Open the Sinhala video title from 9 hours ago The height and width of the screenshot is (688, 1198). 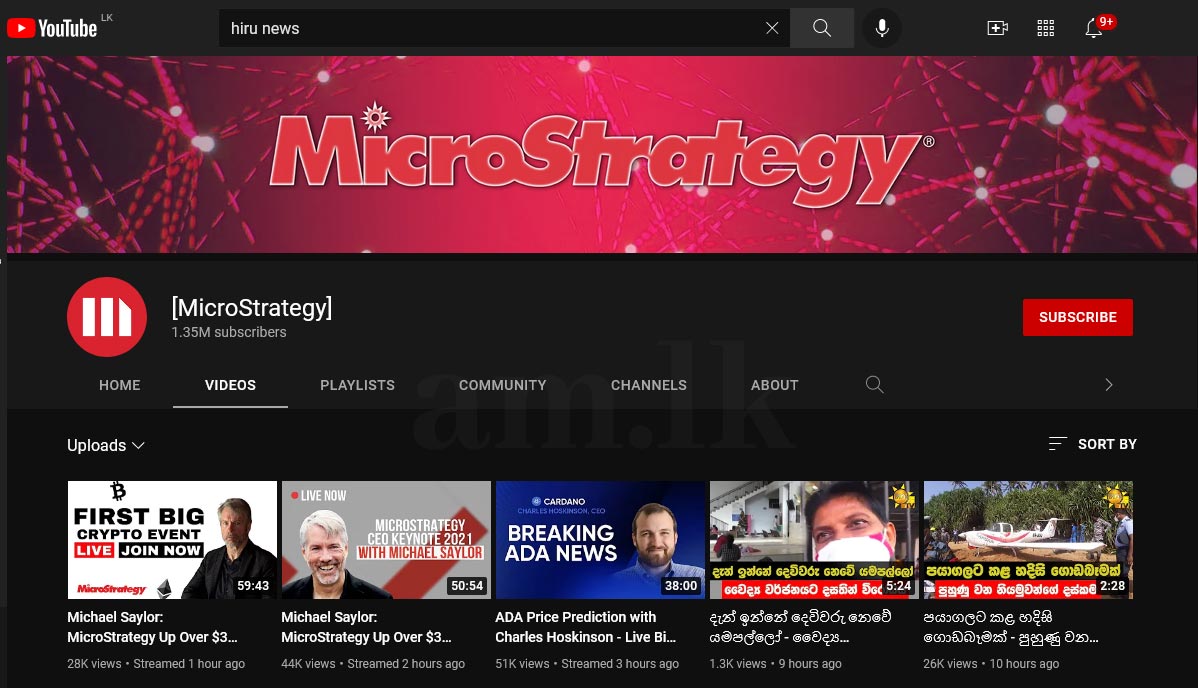tap(800, 627)
